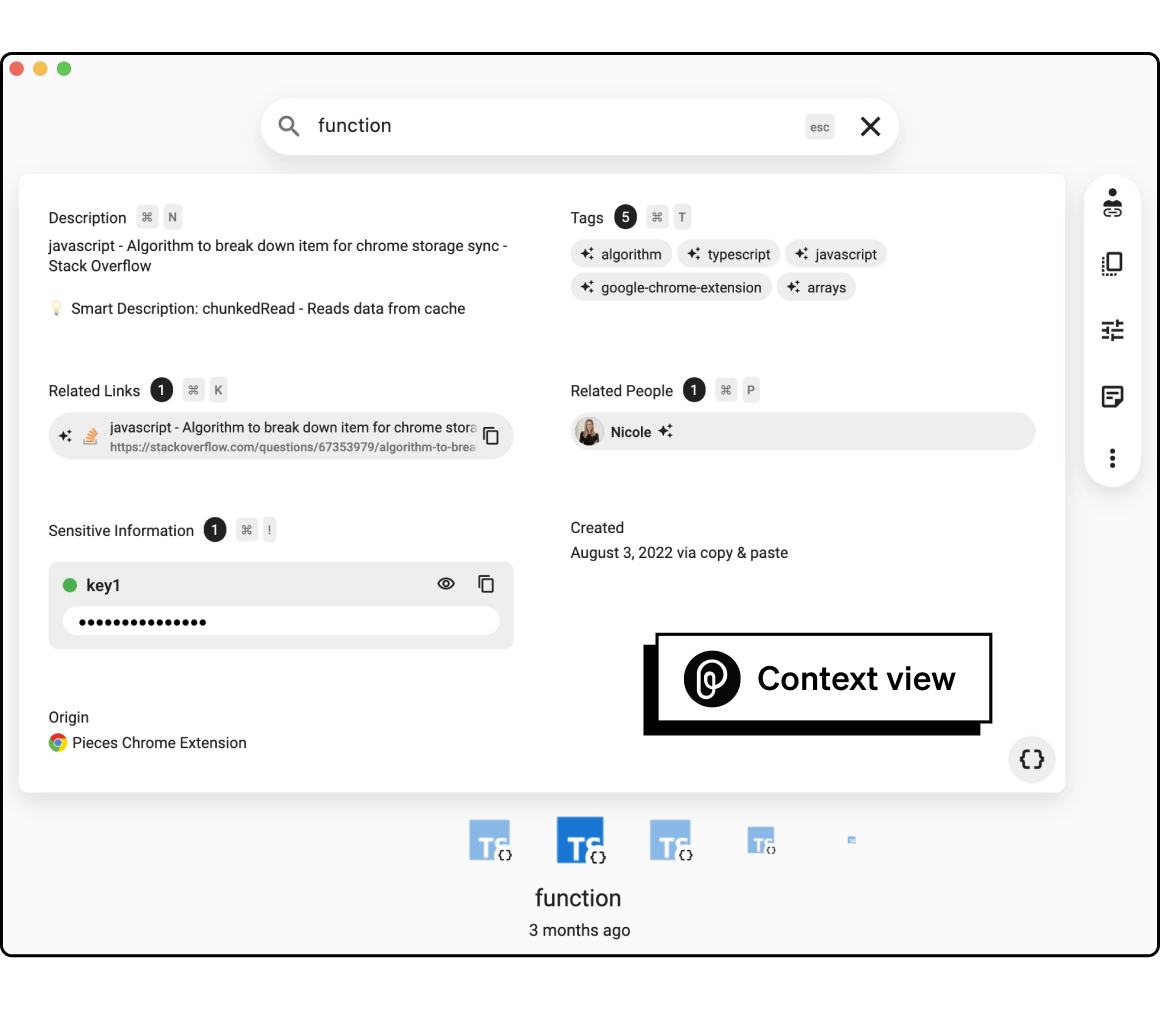This screenshot has width=1160, height=1010.
Task: Select the 'algorithm' tag chip
Action: [621, 254]
